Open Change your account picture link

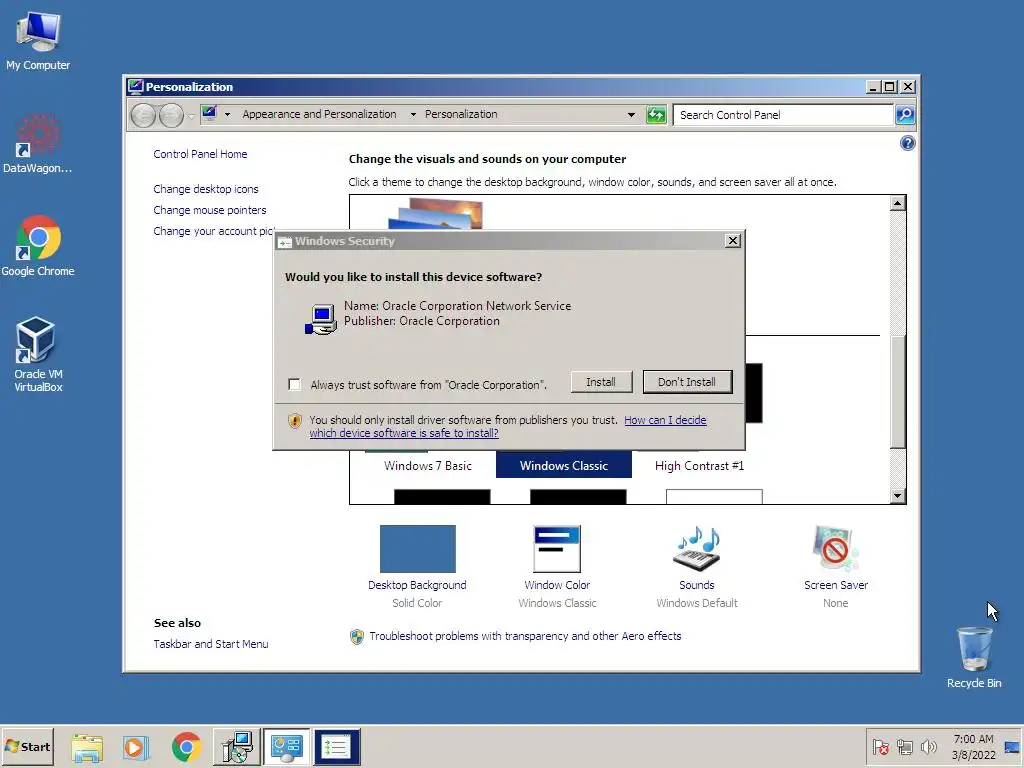[213, 231]
